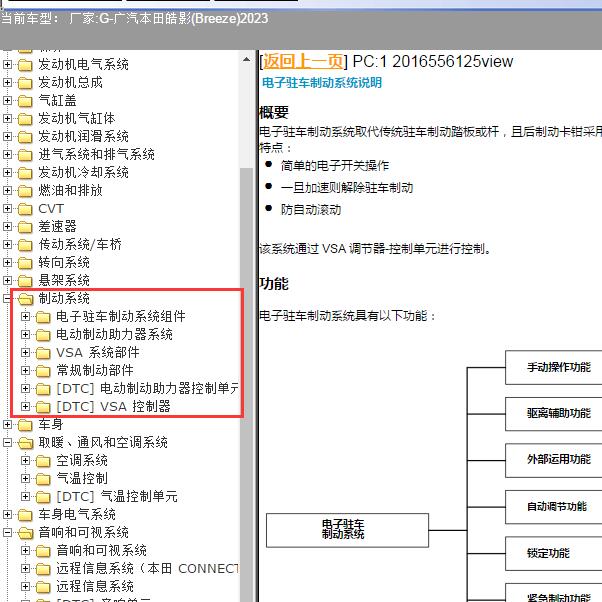Click the 发动机冷却系统 folder icon

25,173
